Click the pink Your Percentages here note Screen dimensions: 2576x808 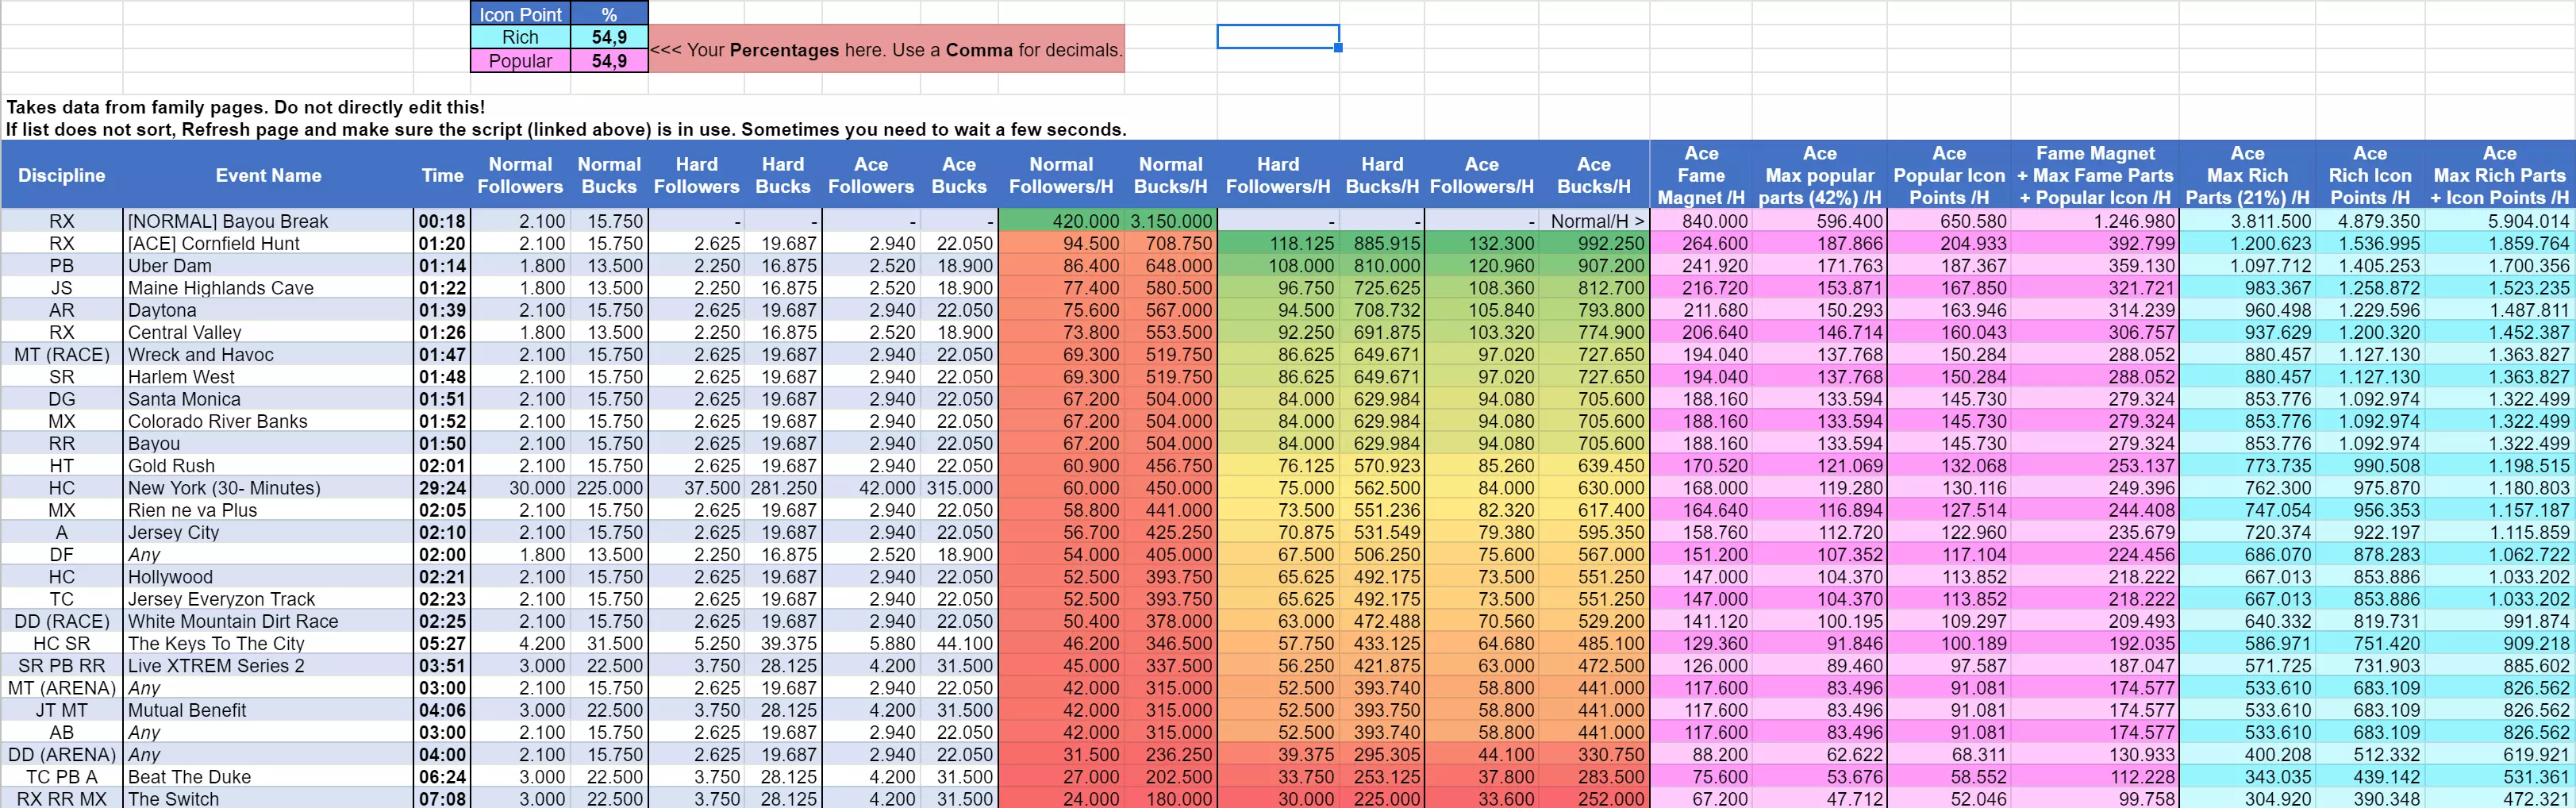click(886, 49)
